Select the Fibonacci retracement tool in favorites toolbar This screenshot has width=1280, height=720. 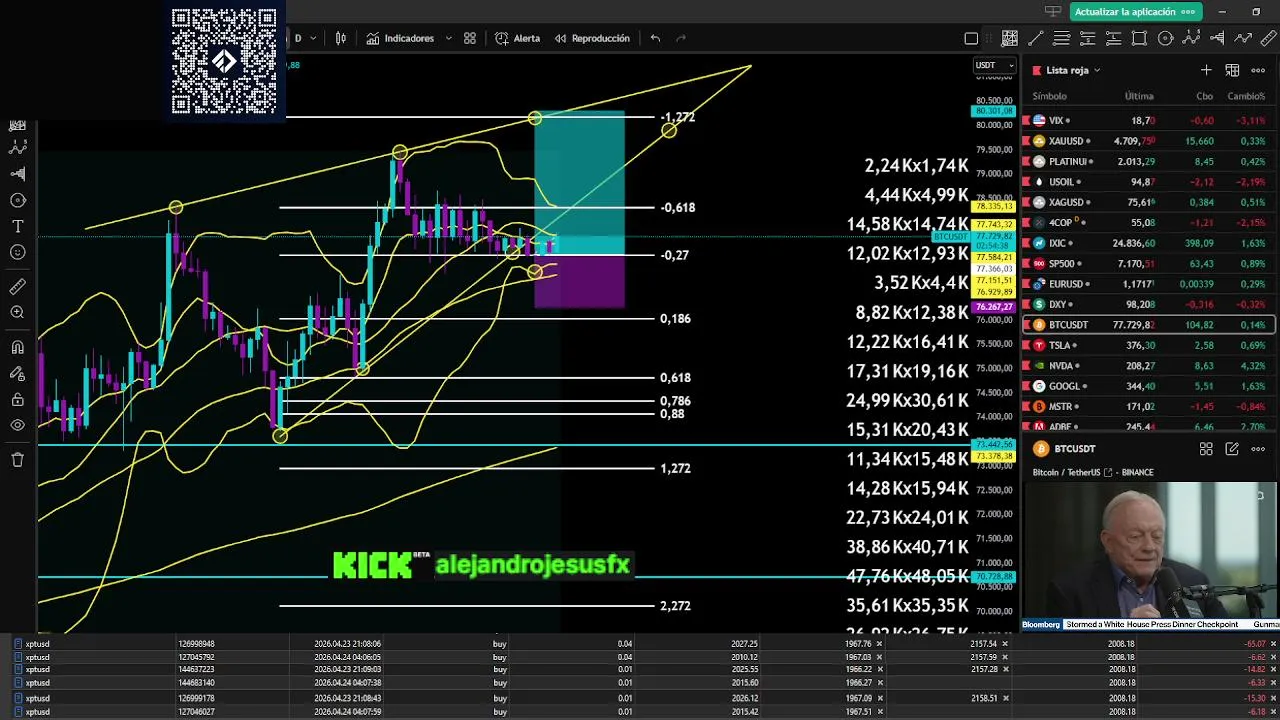1061,39
